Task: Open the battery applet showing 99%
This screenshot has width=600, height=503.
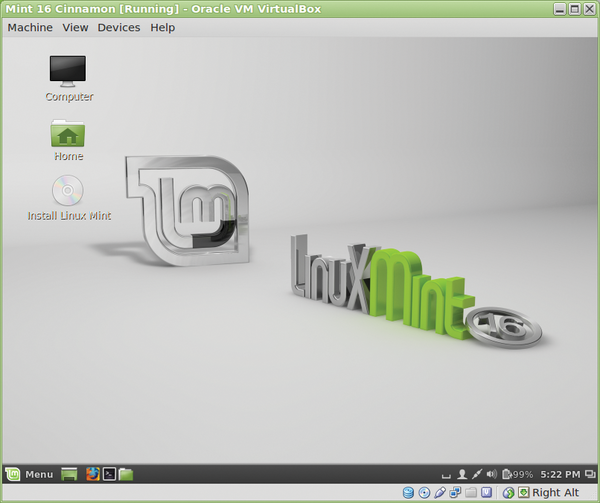Action: point(517,474)
